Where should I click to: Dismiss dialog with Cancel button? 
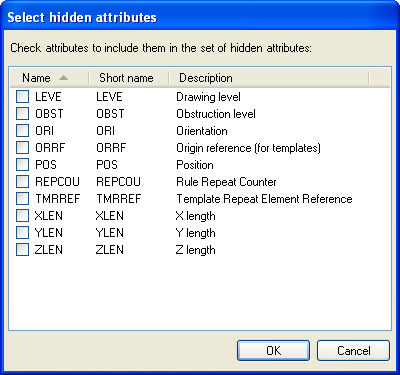353,350
